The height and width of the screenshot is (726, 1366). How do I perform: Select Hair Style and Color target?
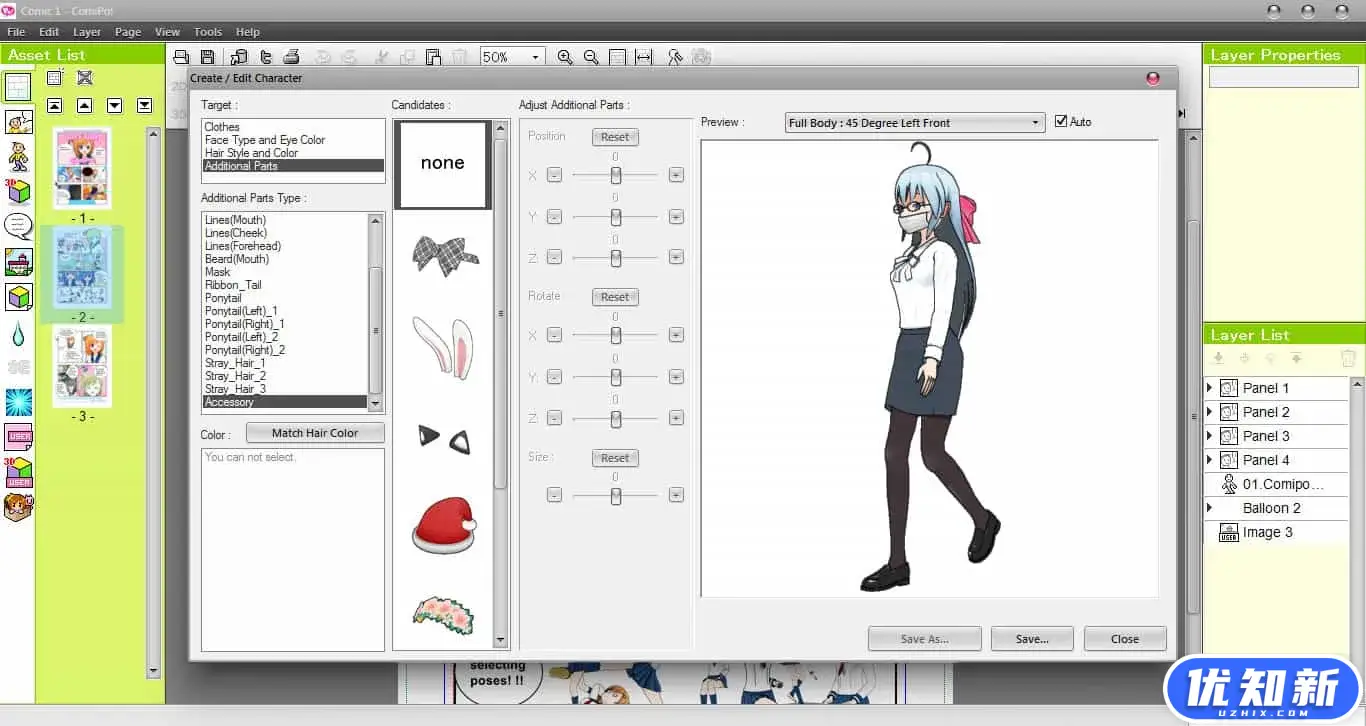pos(251,153)
